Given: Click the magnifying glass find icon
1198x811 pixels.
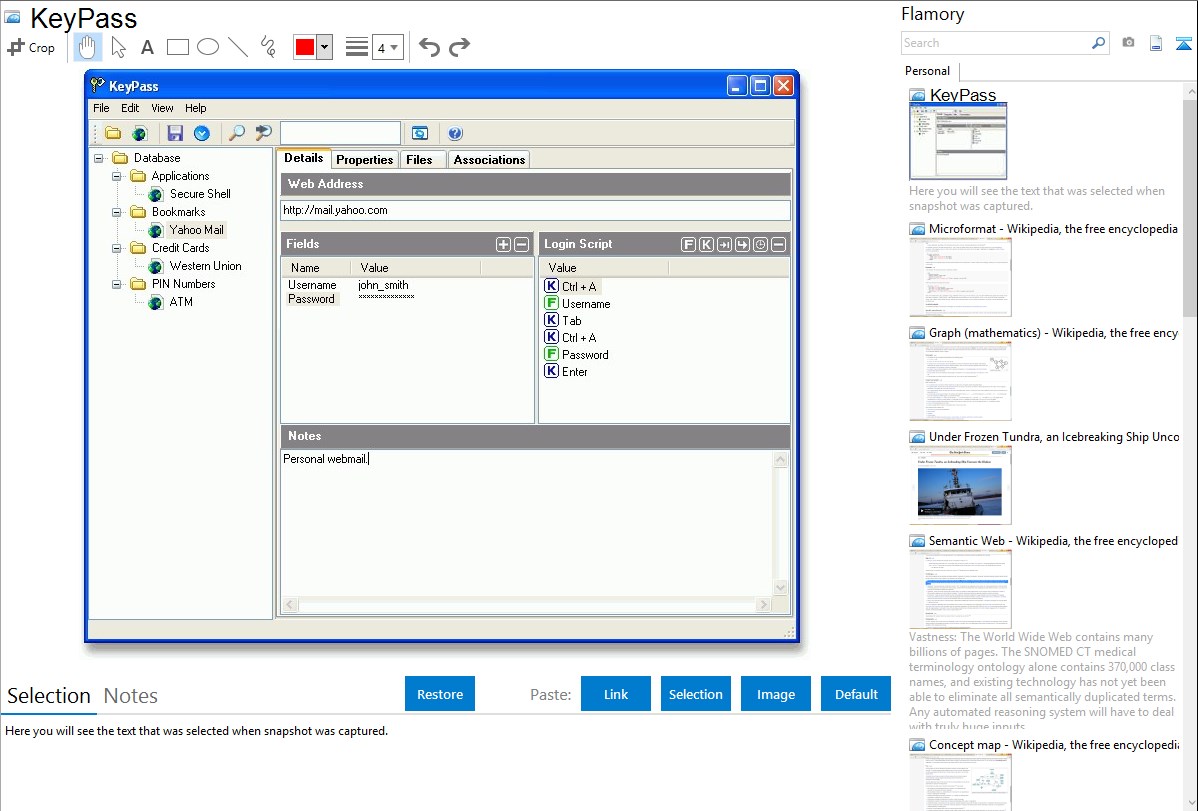Looking at the screenshot, I should coord(237,133).
